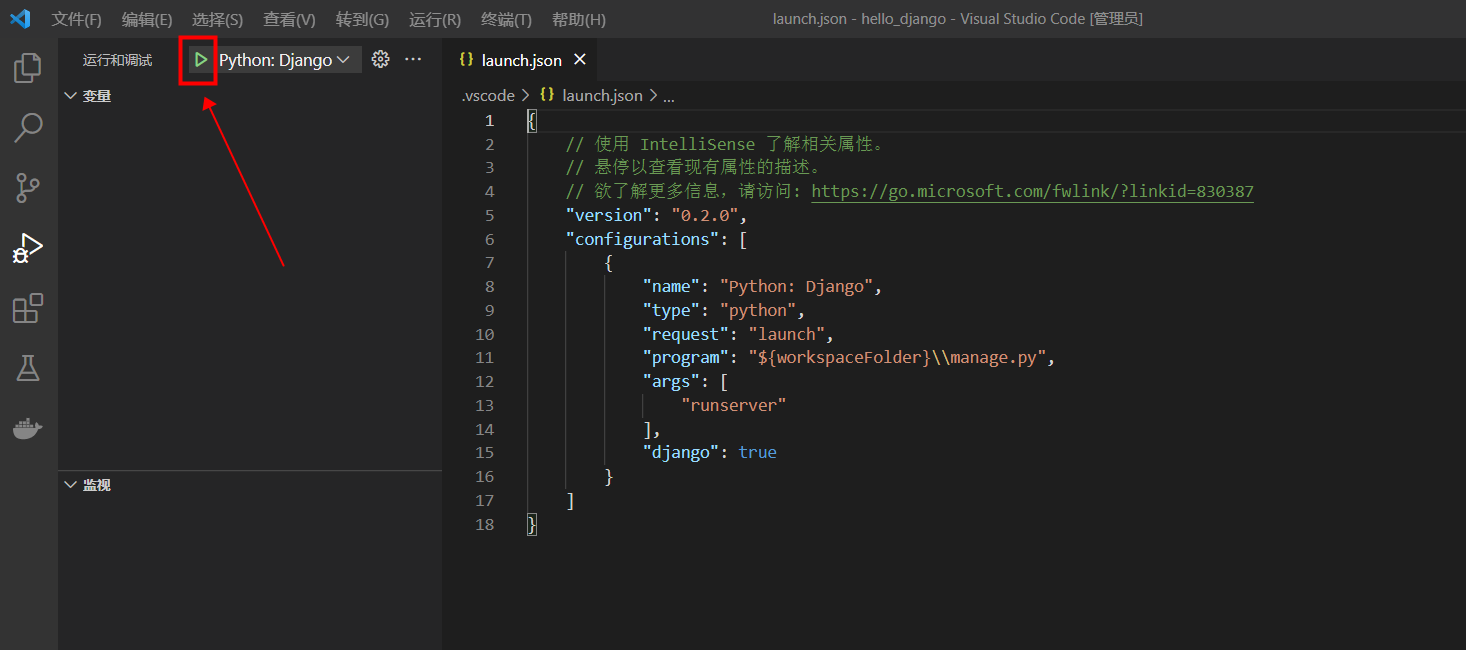Screen dimensions: 1466x650
Task: Click the "launch" request value
Action: click(786, 334)
